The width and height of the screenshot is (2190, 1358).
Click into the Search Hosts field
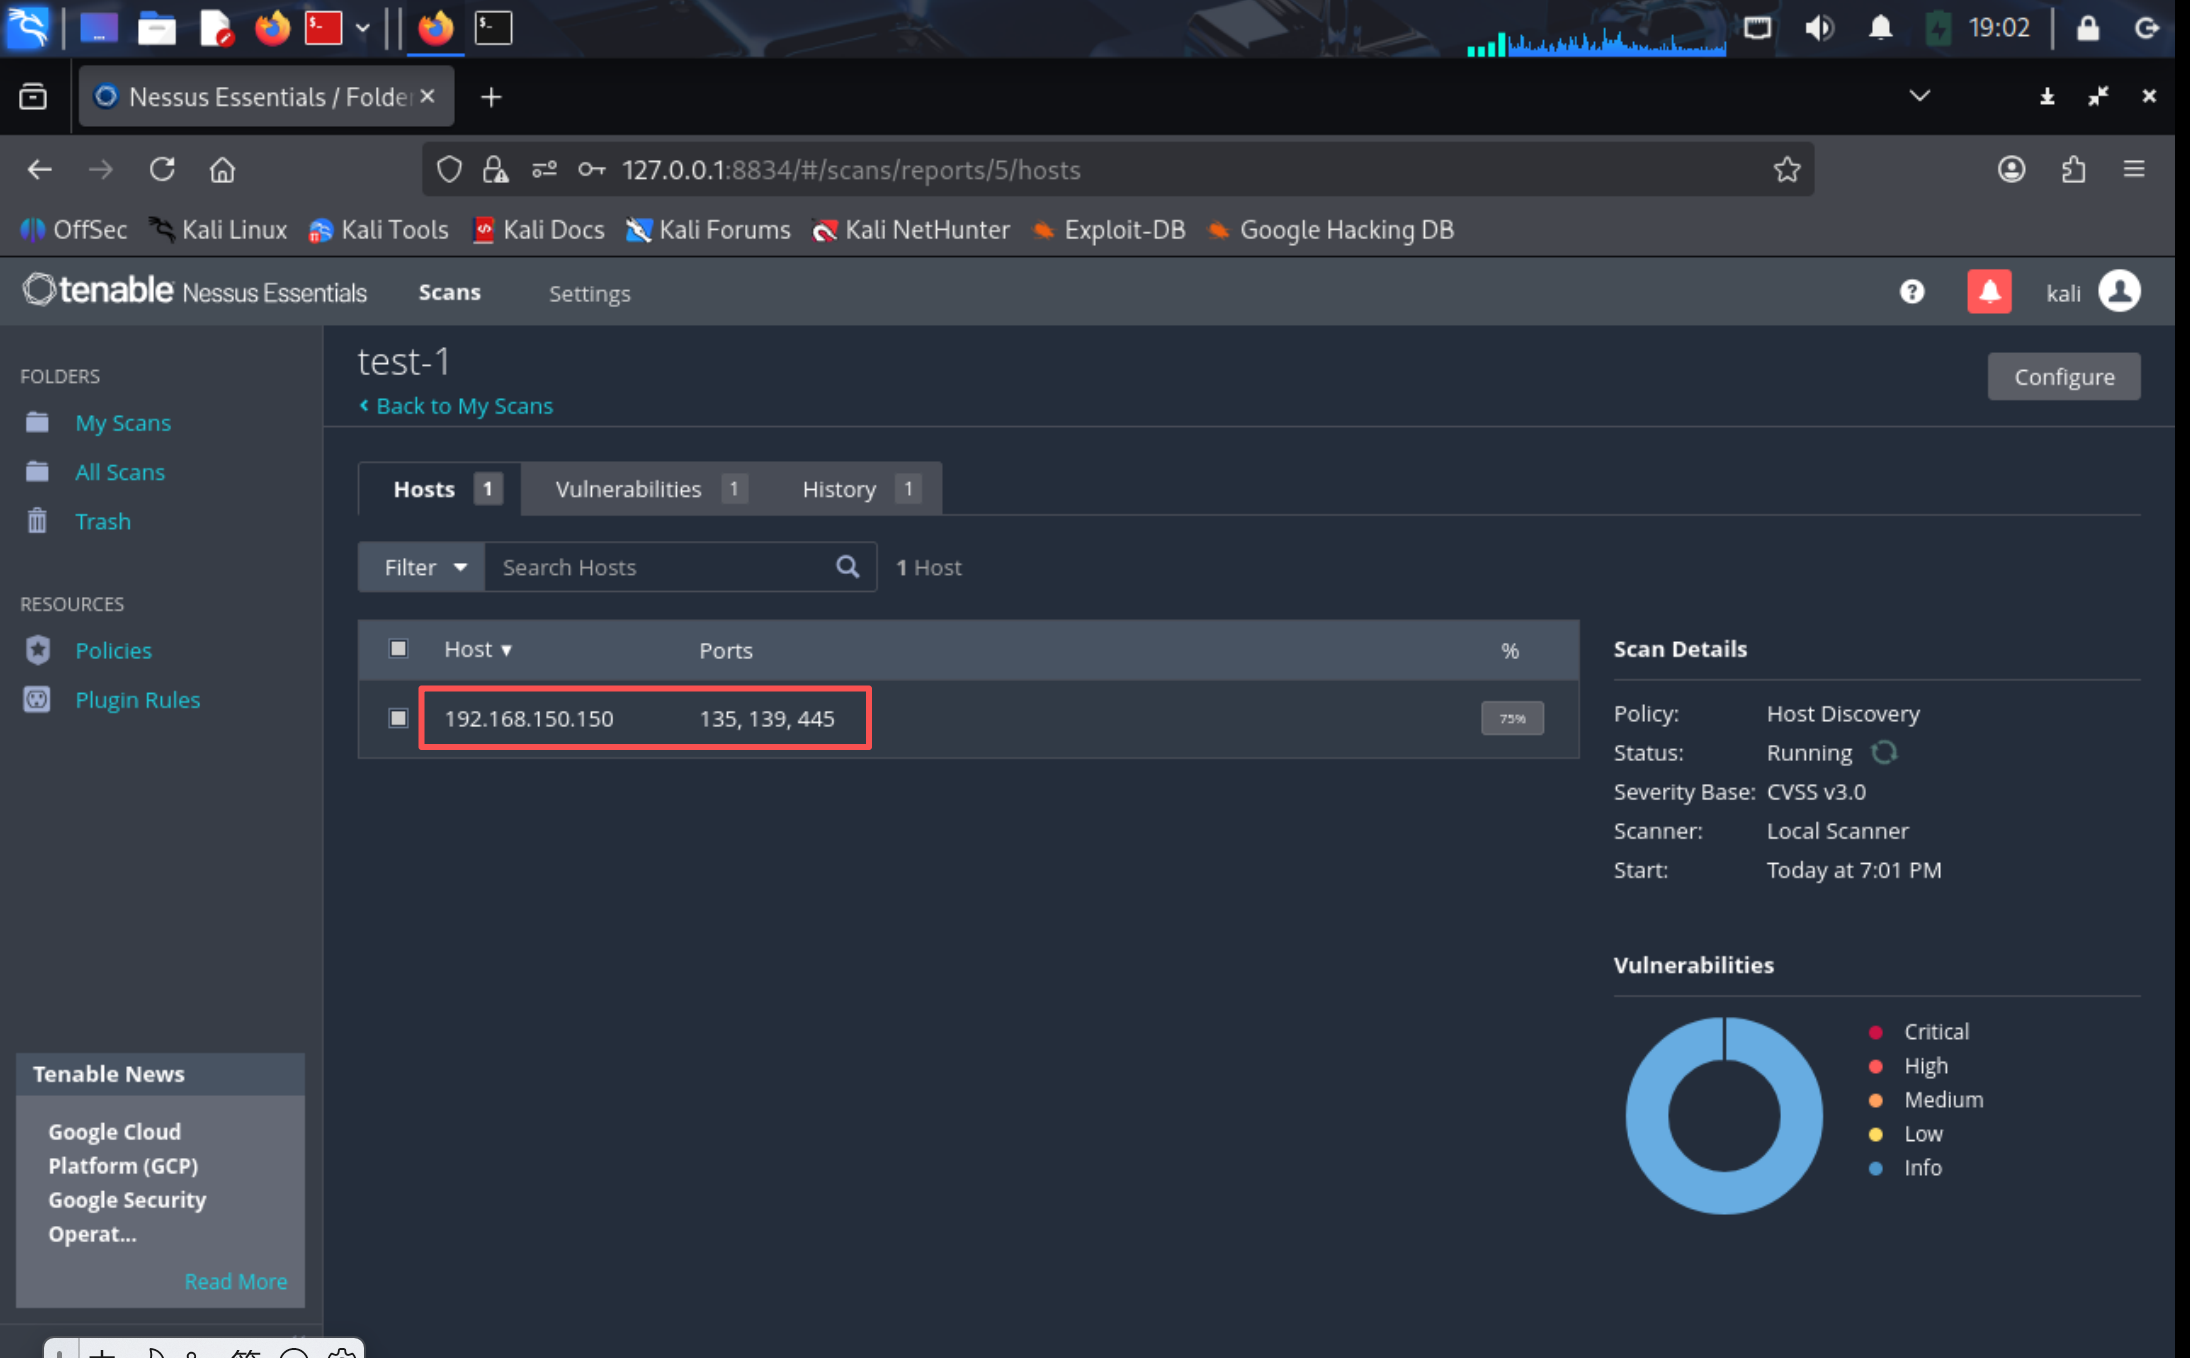(660, 567)
